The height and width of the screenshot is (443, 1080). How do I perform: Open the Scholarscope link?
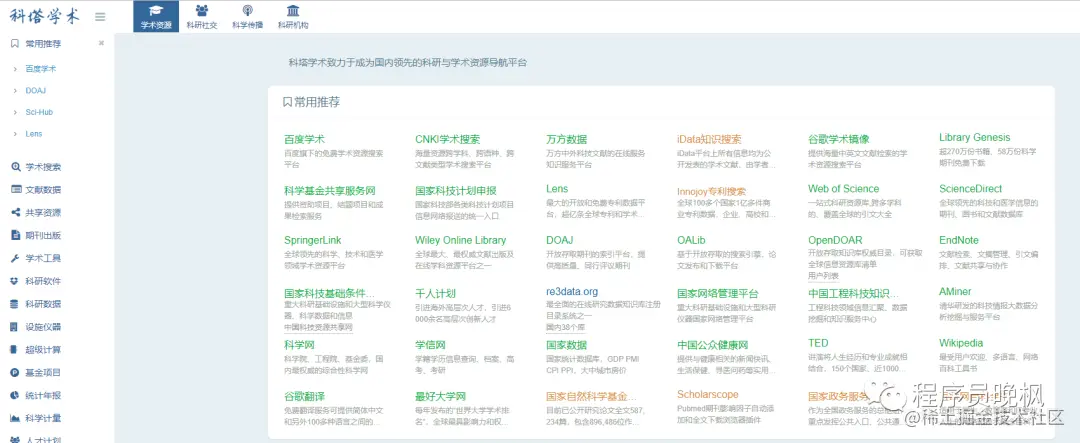pos(707,395)
